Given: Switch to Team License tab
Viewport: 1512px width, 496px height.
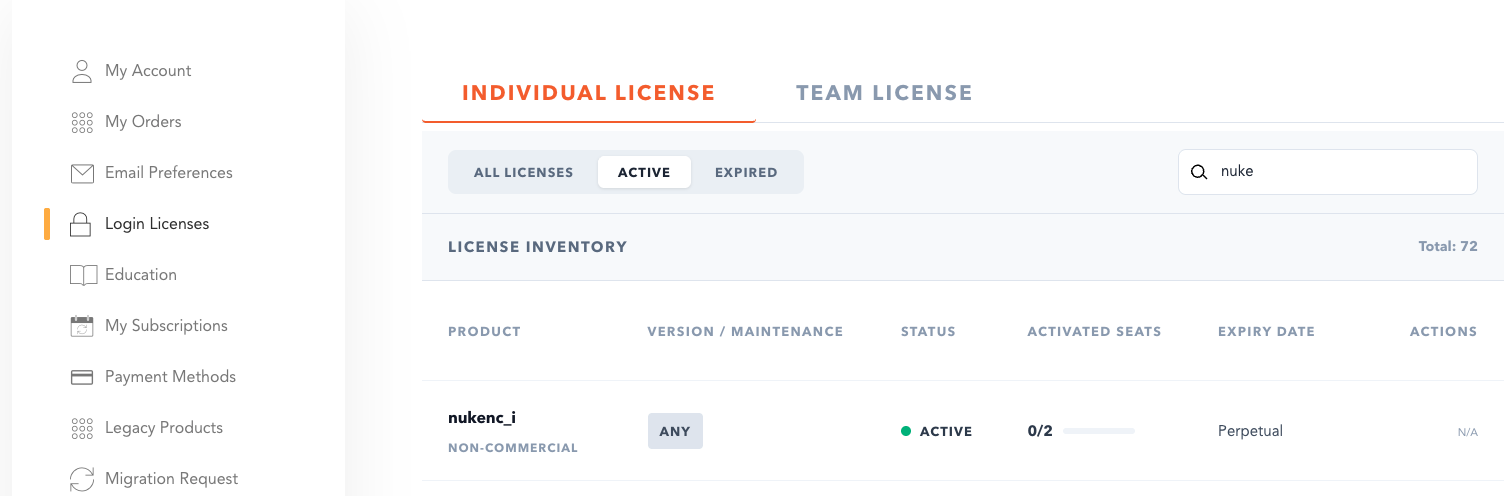Looking at the screenshot, I should pos(884,93).
